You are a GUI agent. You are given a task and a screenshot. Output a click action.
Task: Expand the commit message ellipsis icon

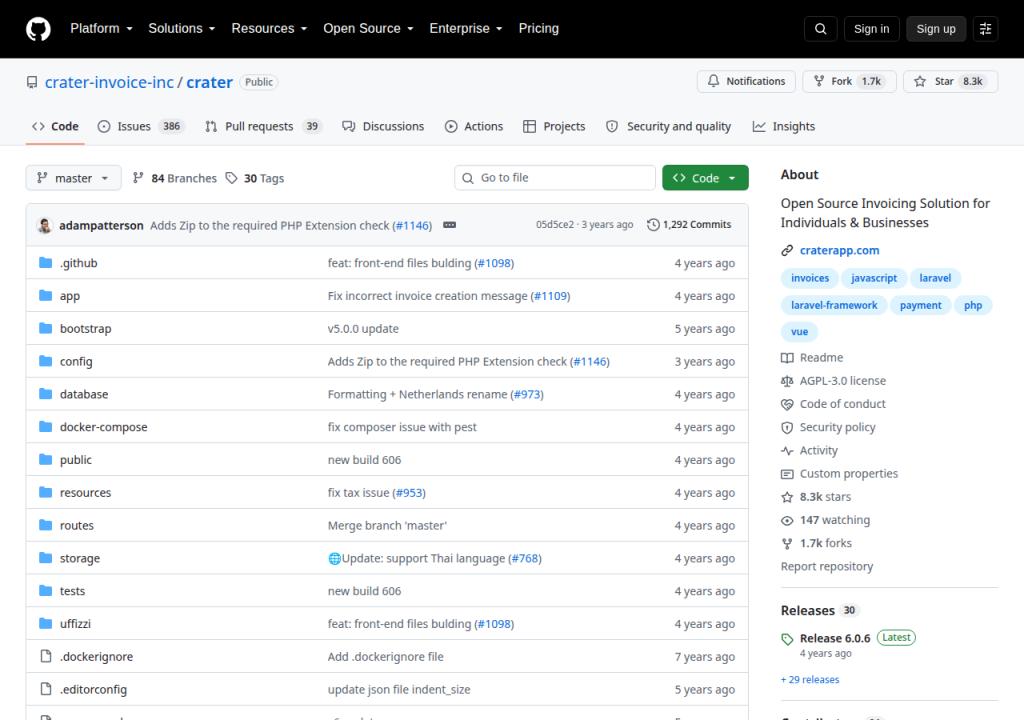tap(449, 225)
